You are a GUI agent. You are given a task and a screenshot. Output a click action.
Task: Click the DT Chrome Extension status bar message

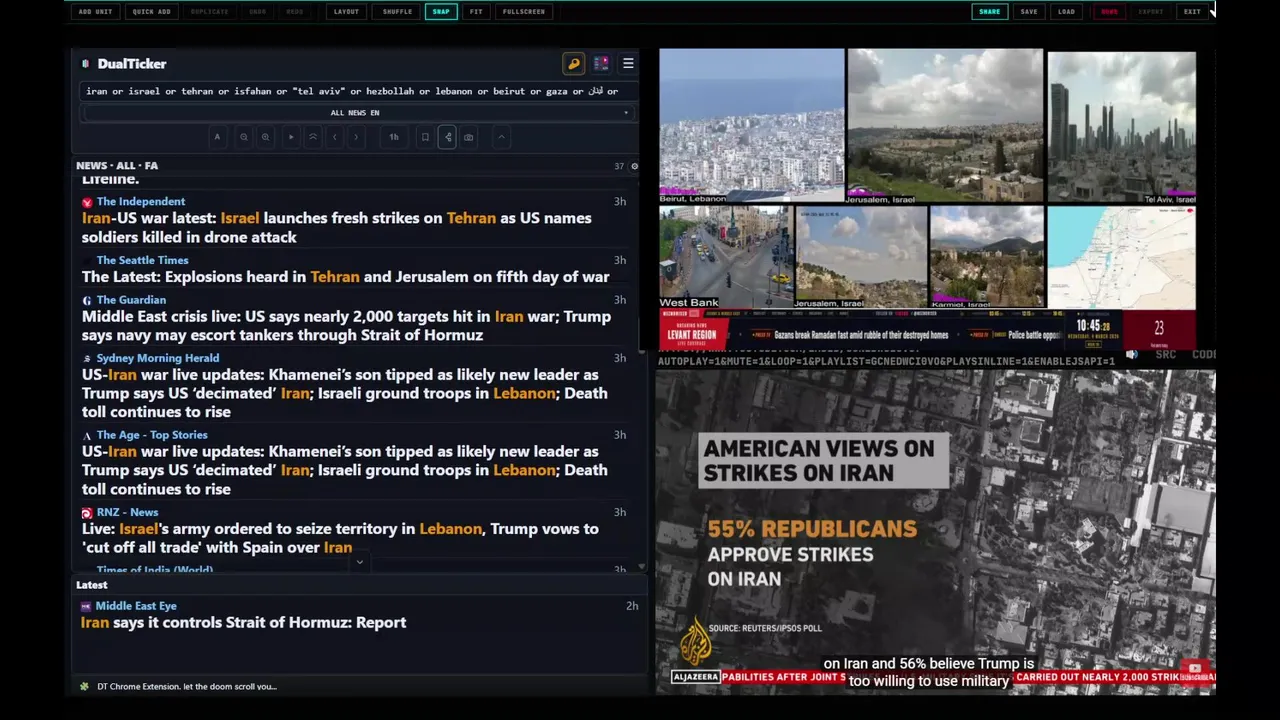pos(187,686)
